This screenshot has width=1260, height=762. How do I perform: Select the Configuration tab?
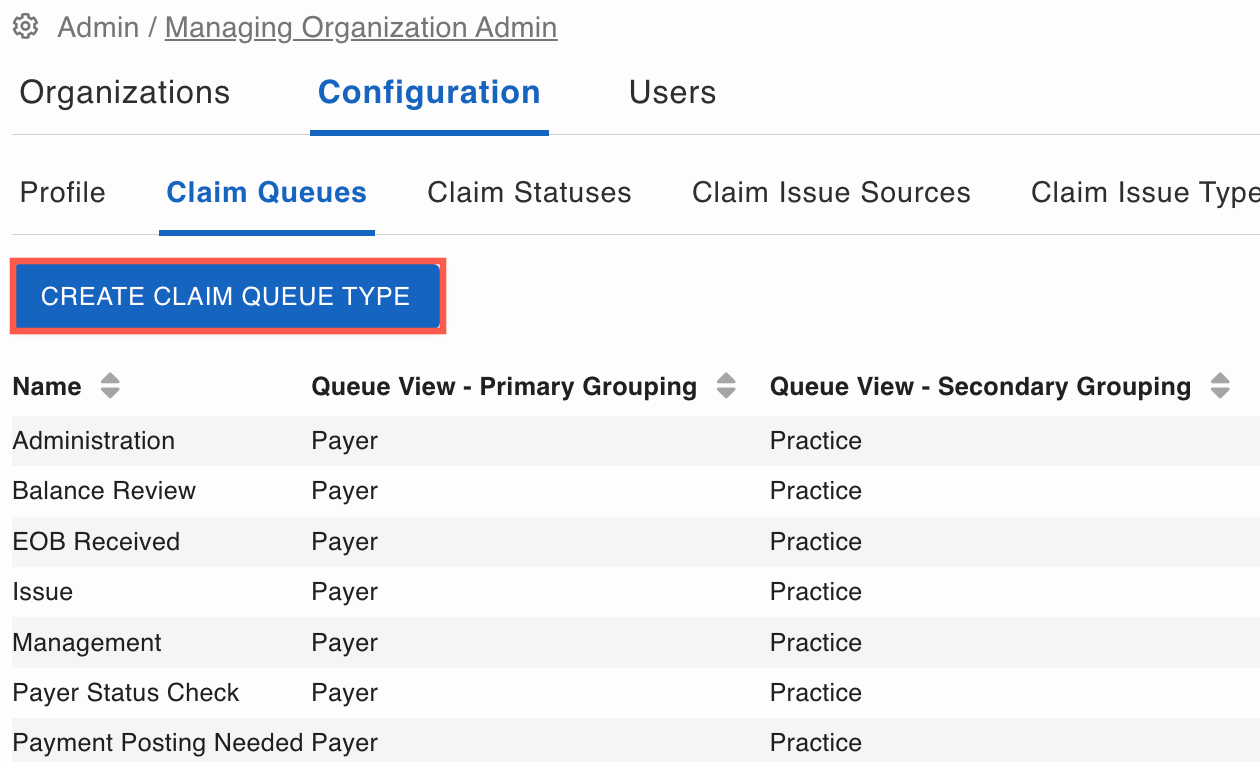tap(429, 93)
